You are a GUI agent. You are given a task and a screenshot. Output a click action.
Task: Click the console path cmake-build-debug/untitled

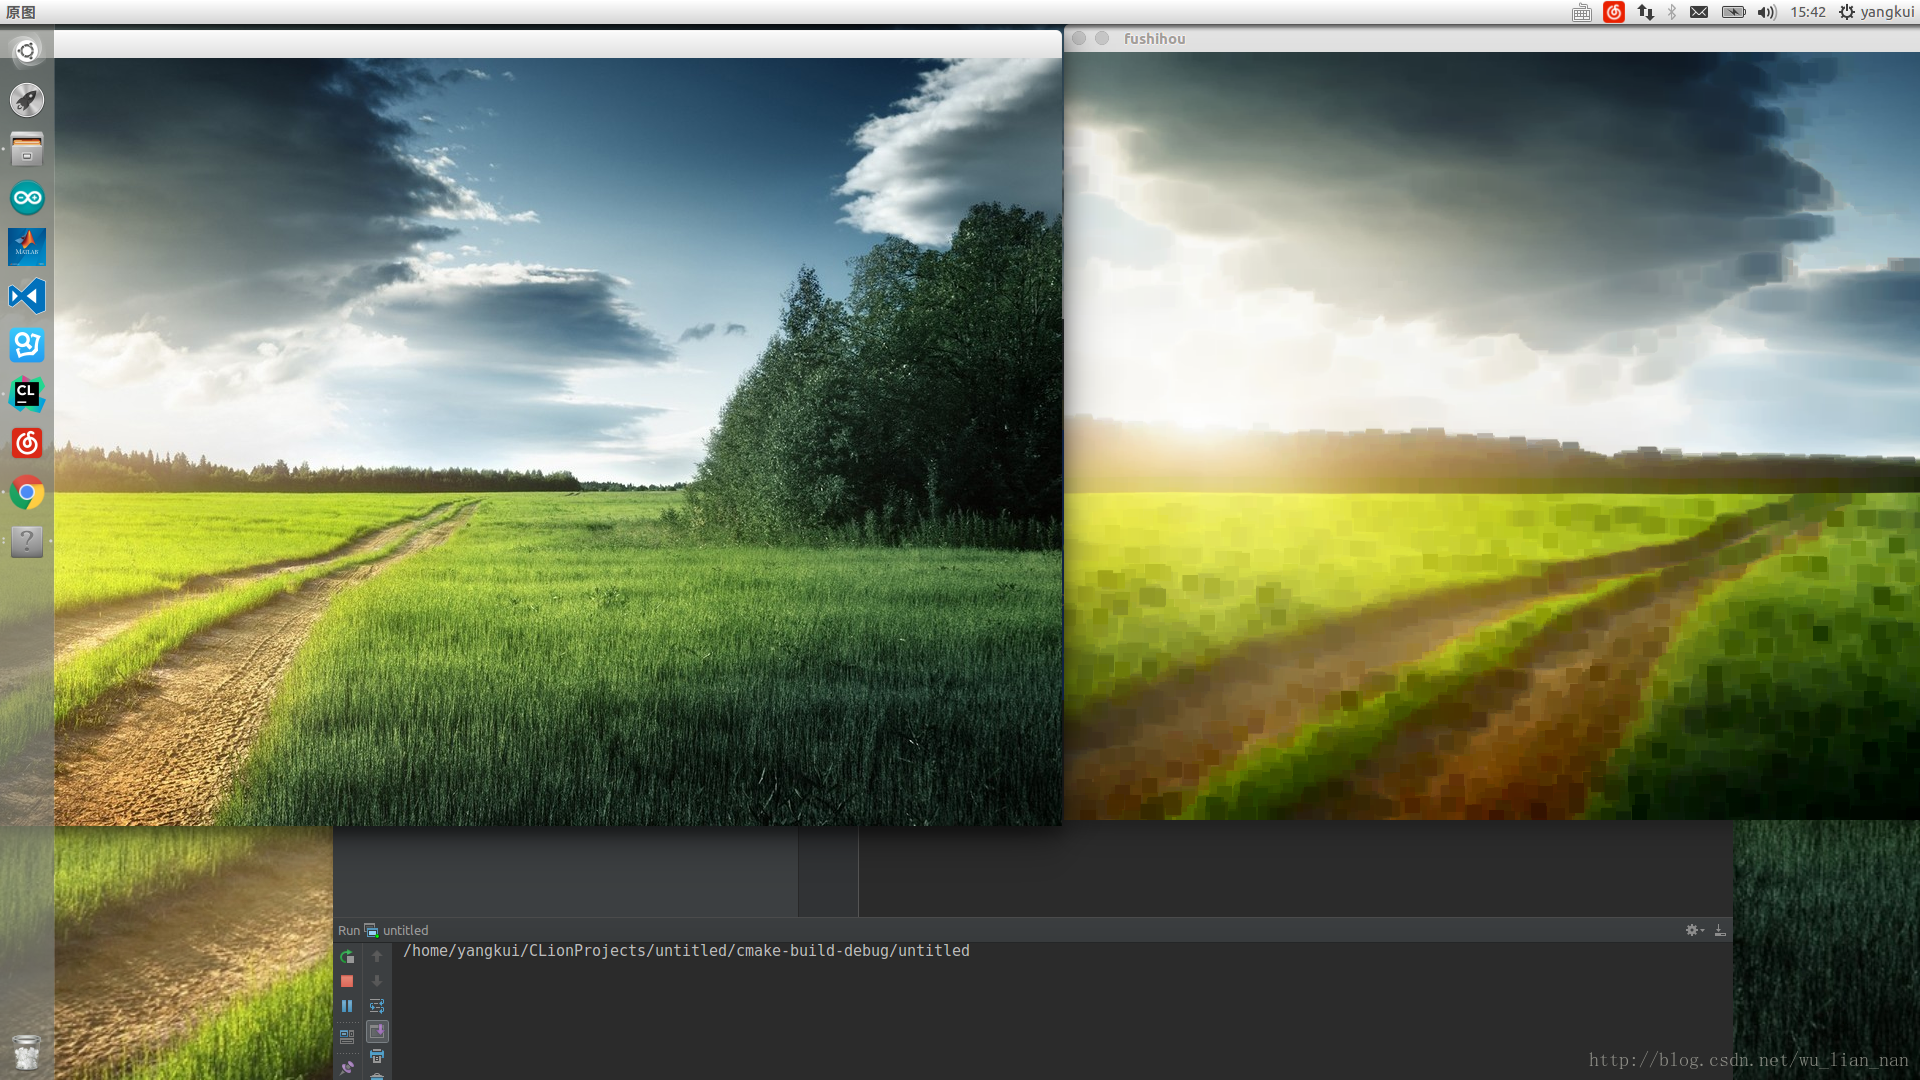click(x=853, y=951)
